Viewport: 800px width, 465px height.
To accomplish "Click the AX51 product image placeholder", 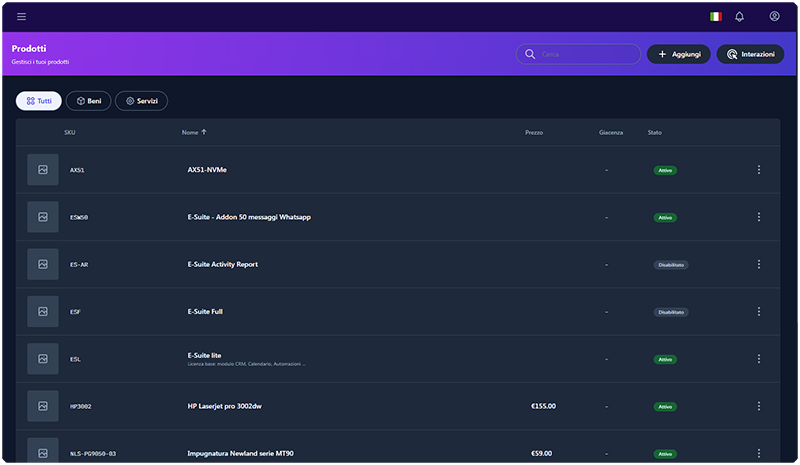I will (x=43, y=170).
